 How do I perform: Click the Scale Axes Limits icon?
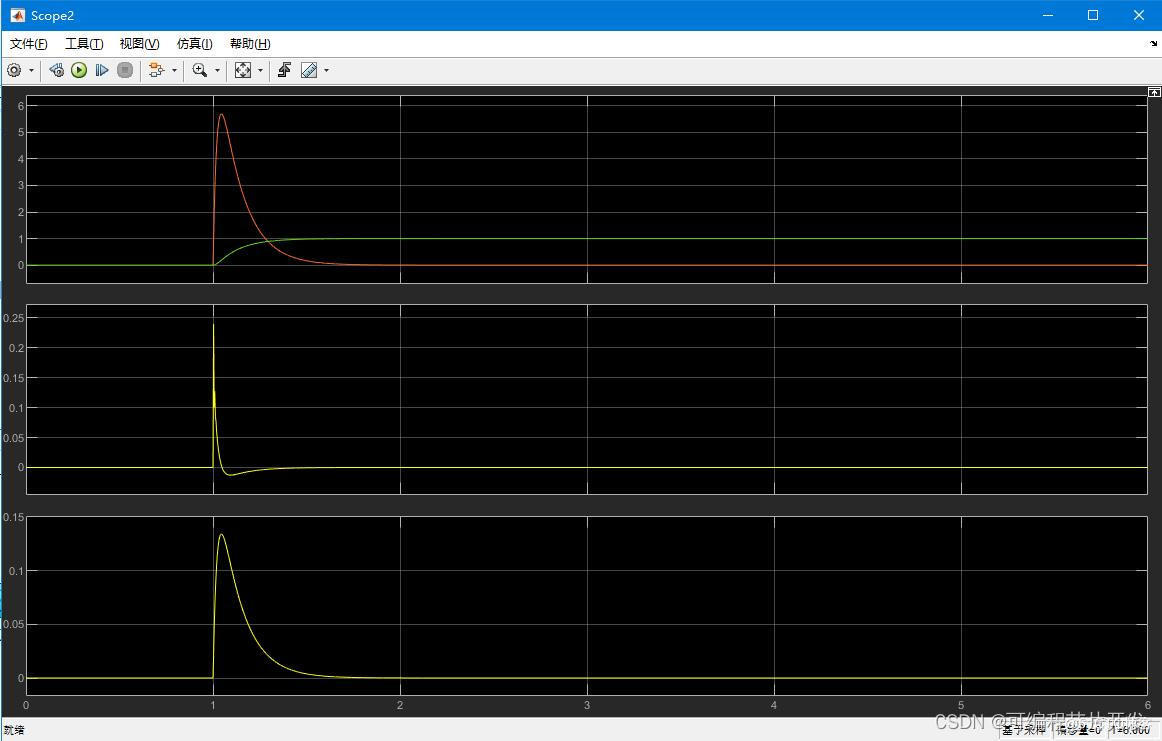point(242,70)
